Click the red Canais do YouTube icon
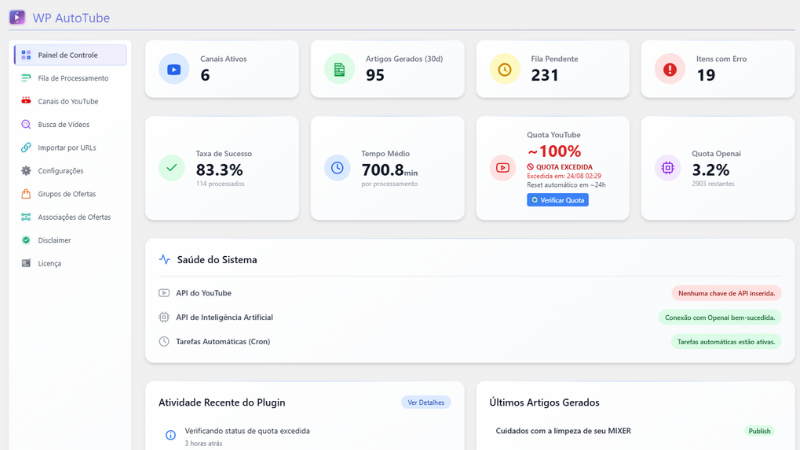The image size is (800, 450). (26, 101)
